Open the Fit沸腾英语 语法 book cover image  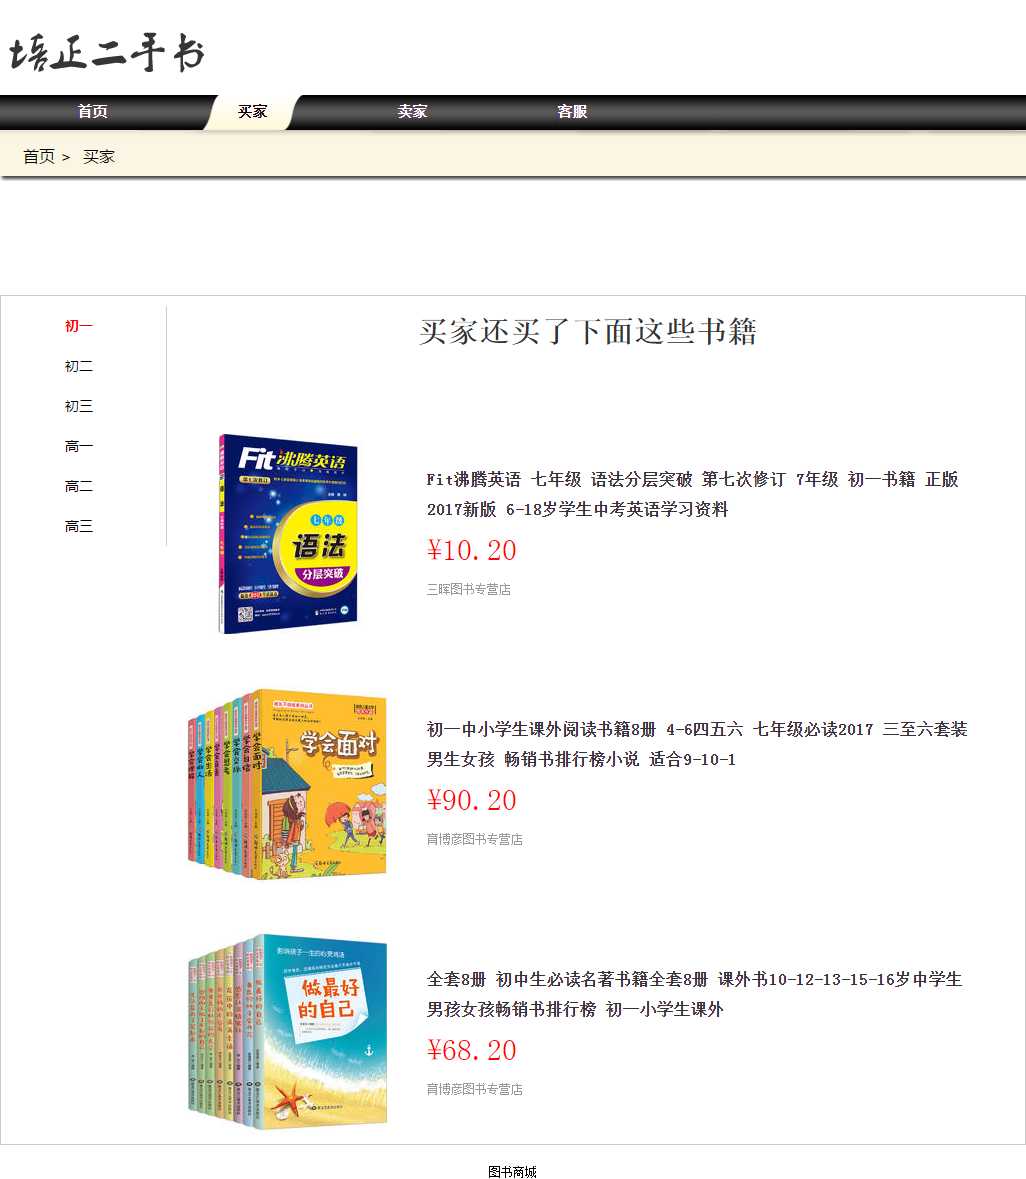tap(288, 534)
